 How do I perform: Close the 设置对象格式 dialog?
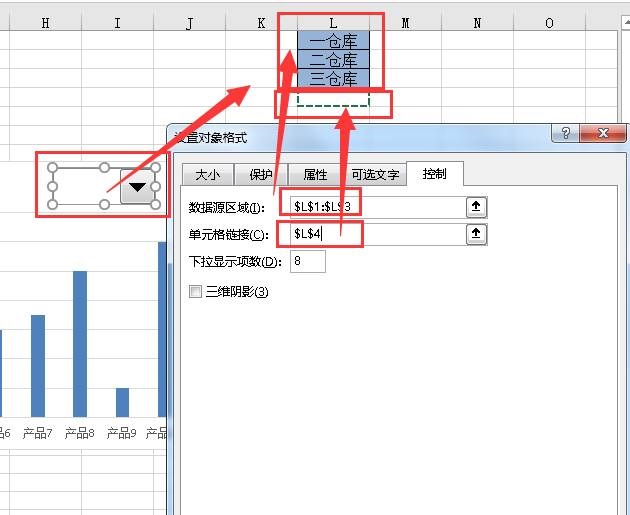[x=603, y=133]
